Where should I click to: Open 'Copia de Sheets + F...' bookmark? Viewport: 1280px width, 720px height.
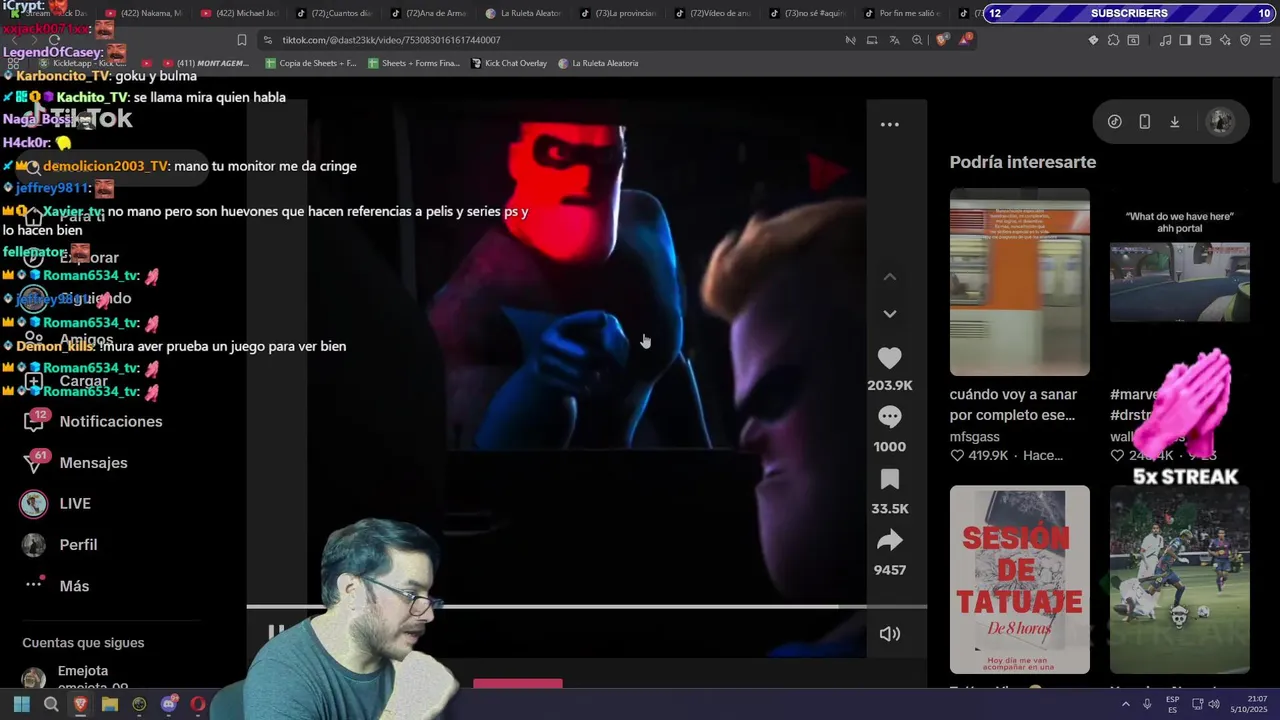coord(311,63)
